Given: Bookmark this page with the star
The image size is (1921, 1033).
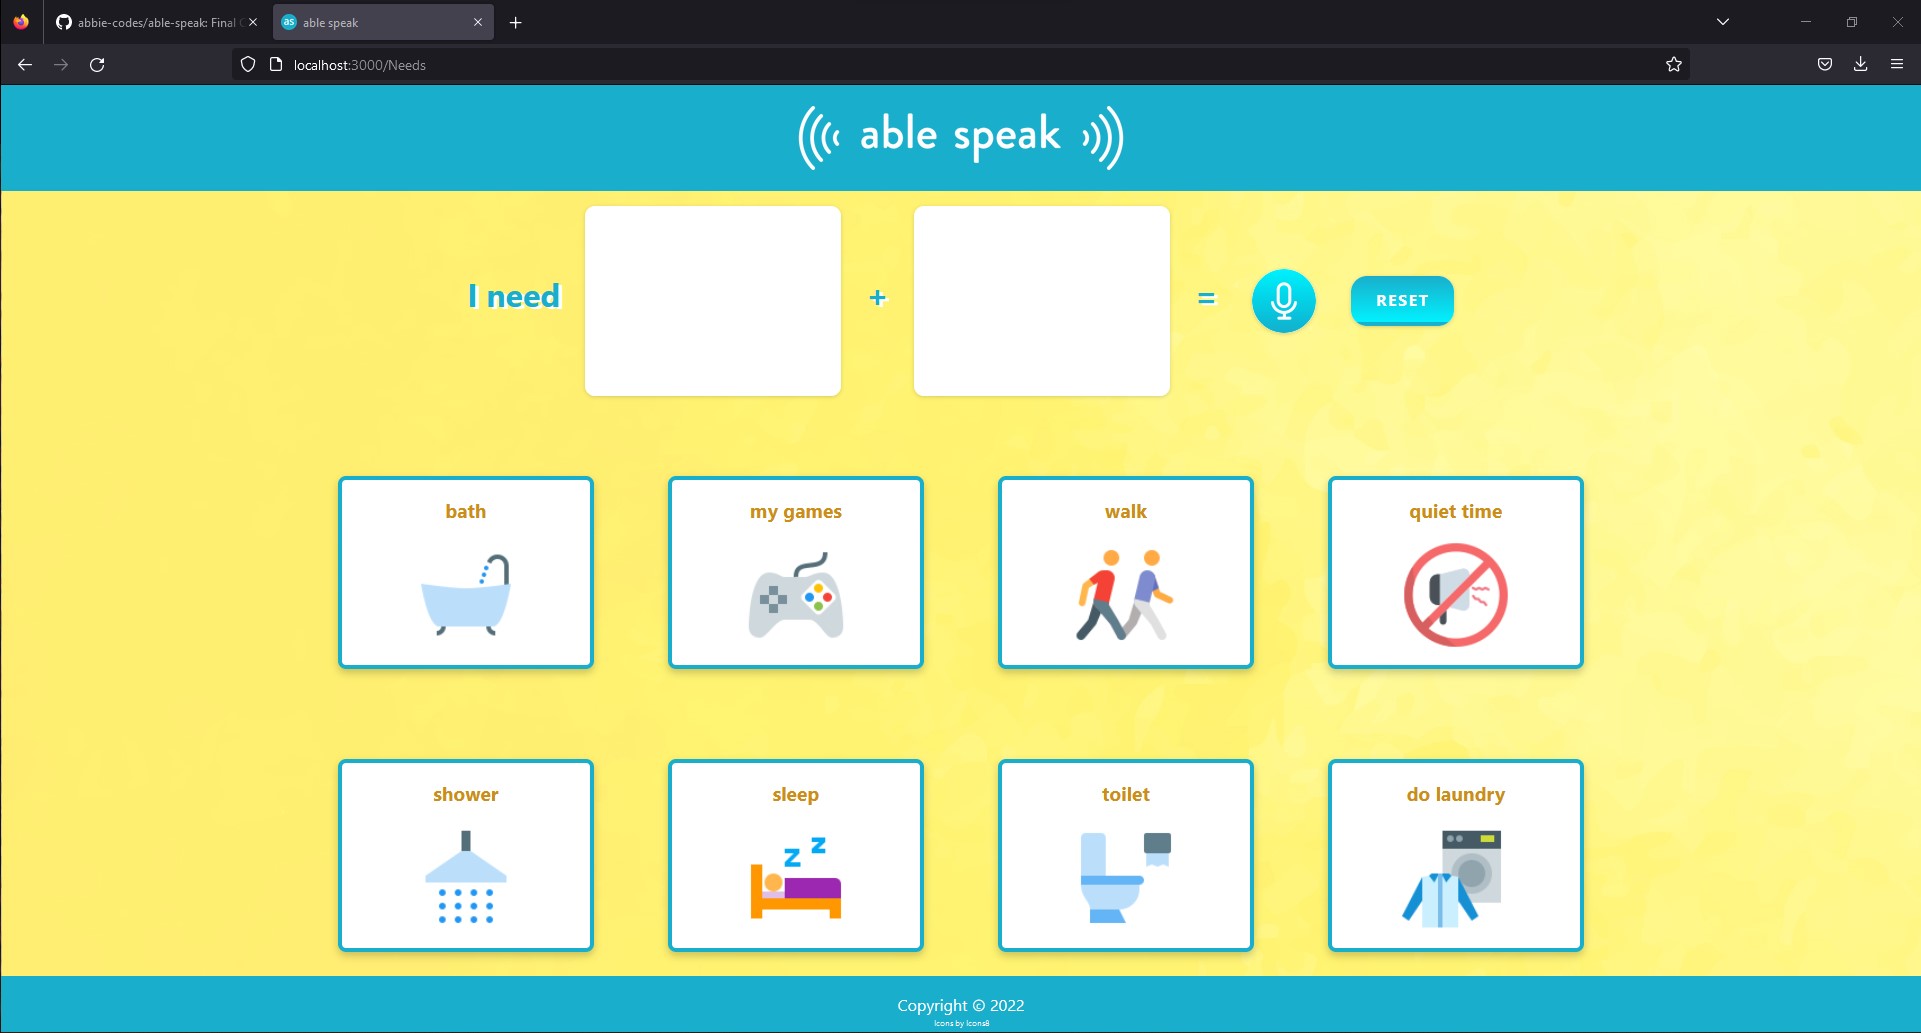Looking at the screenshot, I should (1674, 65).
